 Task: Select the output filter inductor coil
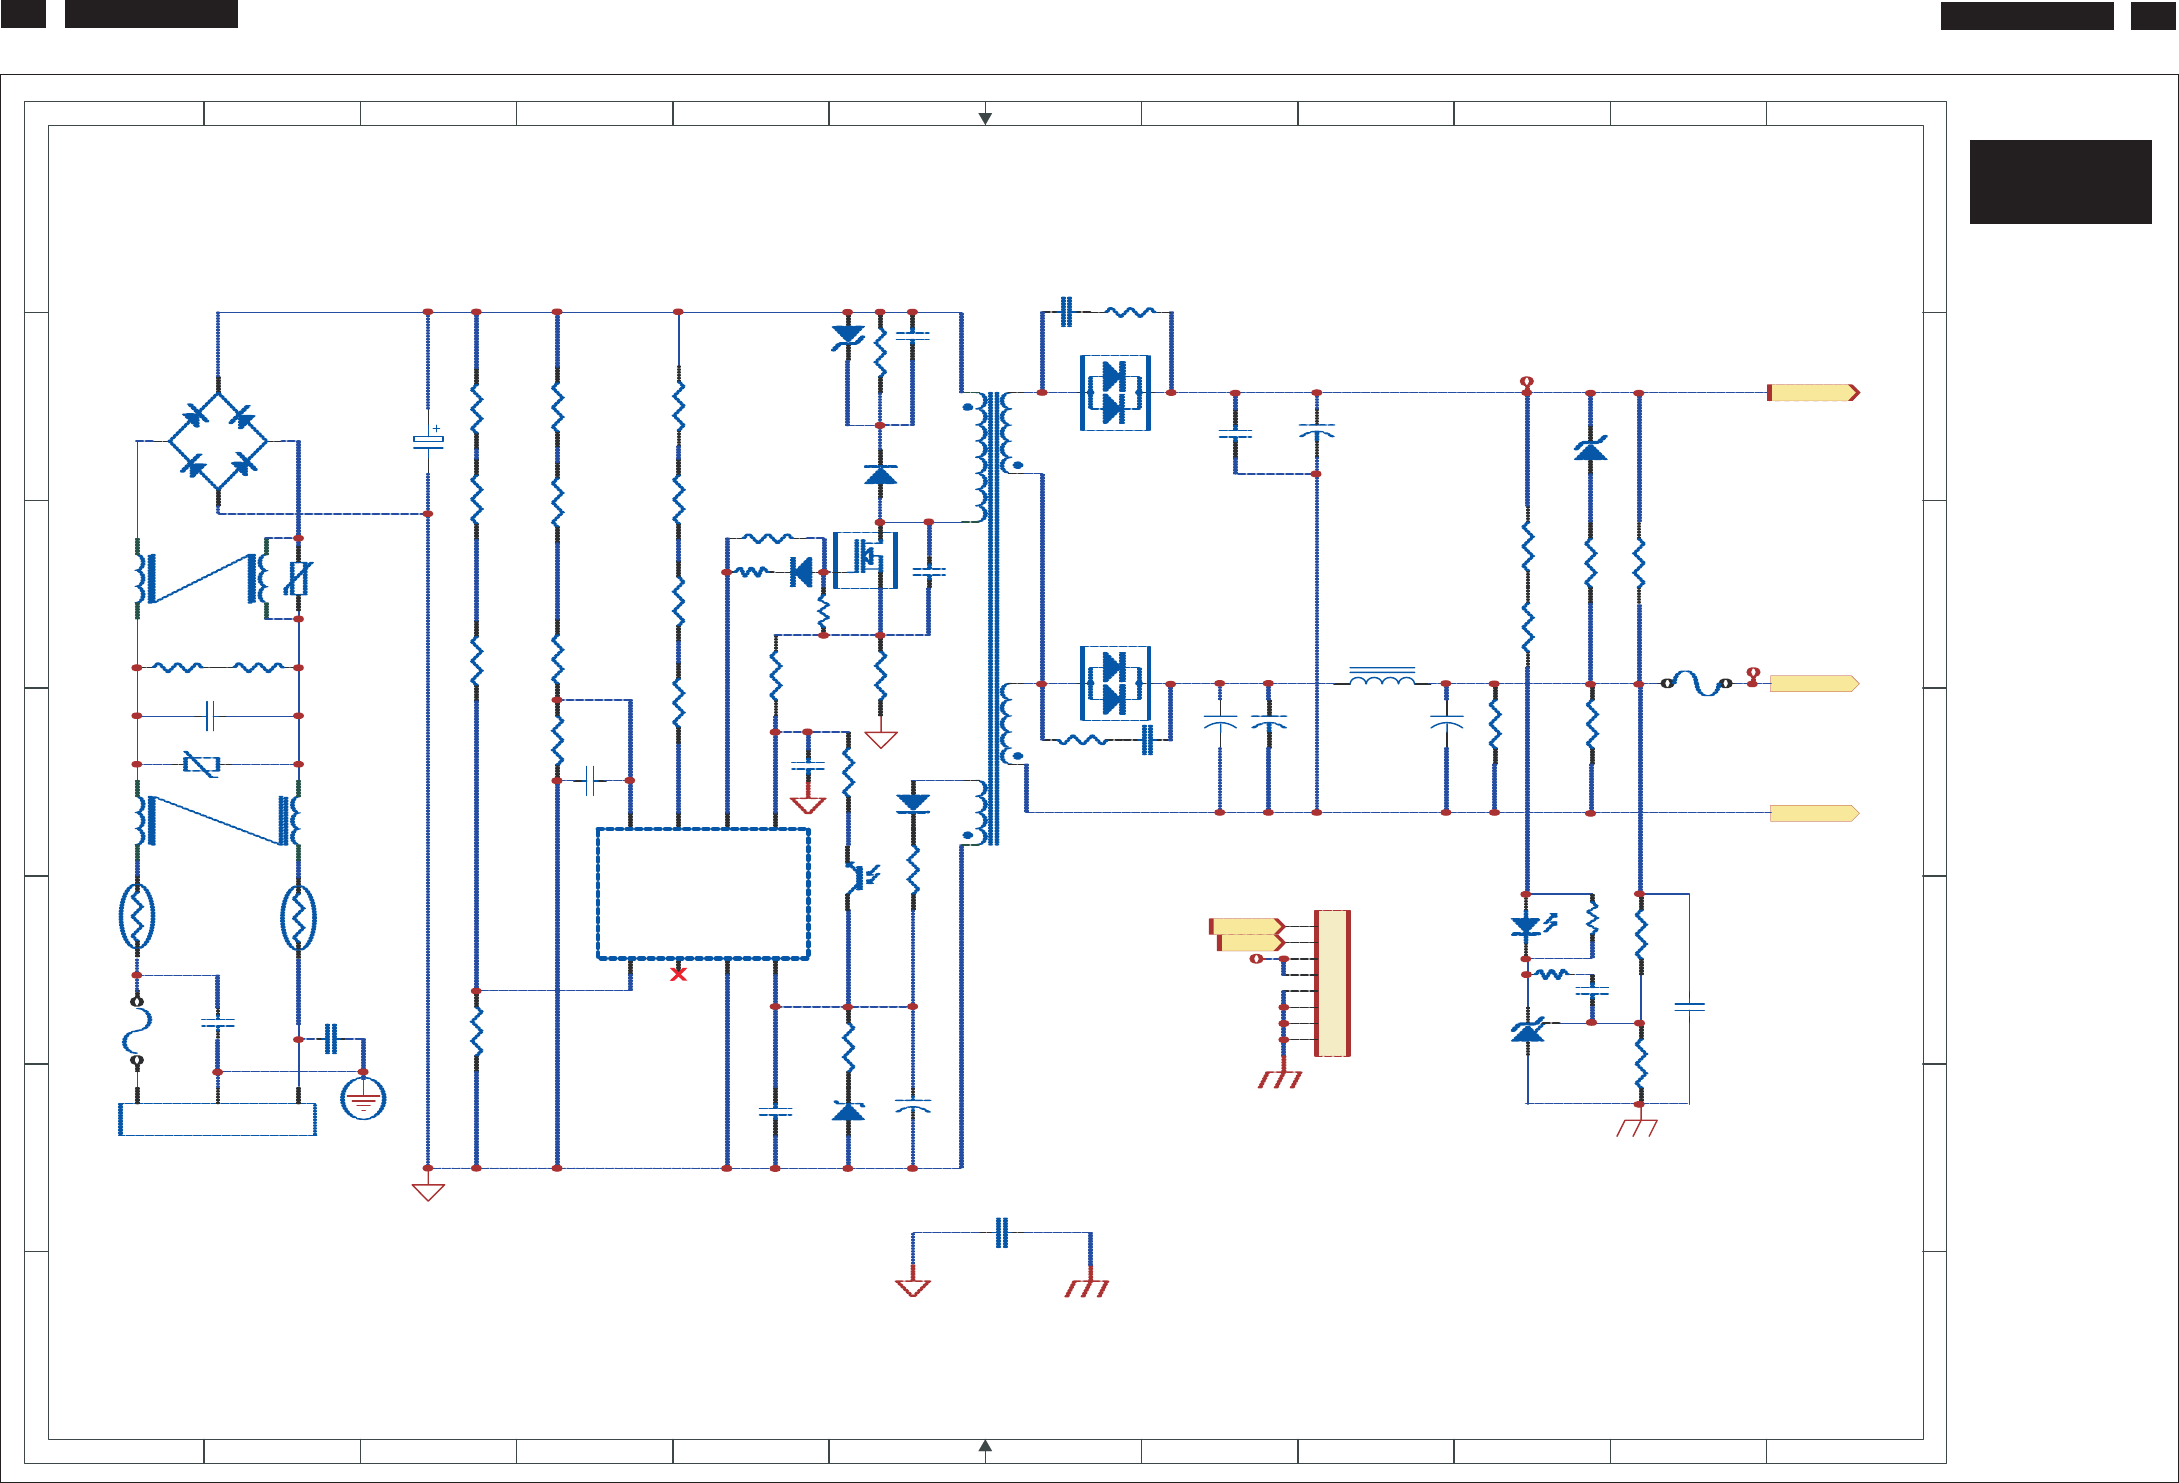[x=1382, y=679]
